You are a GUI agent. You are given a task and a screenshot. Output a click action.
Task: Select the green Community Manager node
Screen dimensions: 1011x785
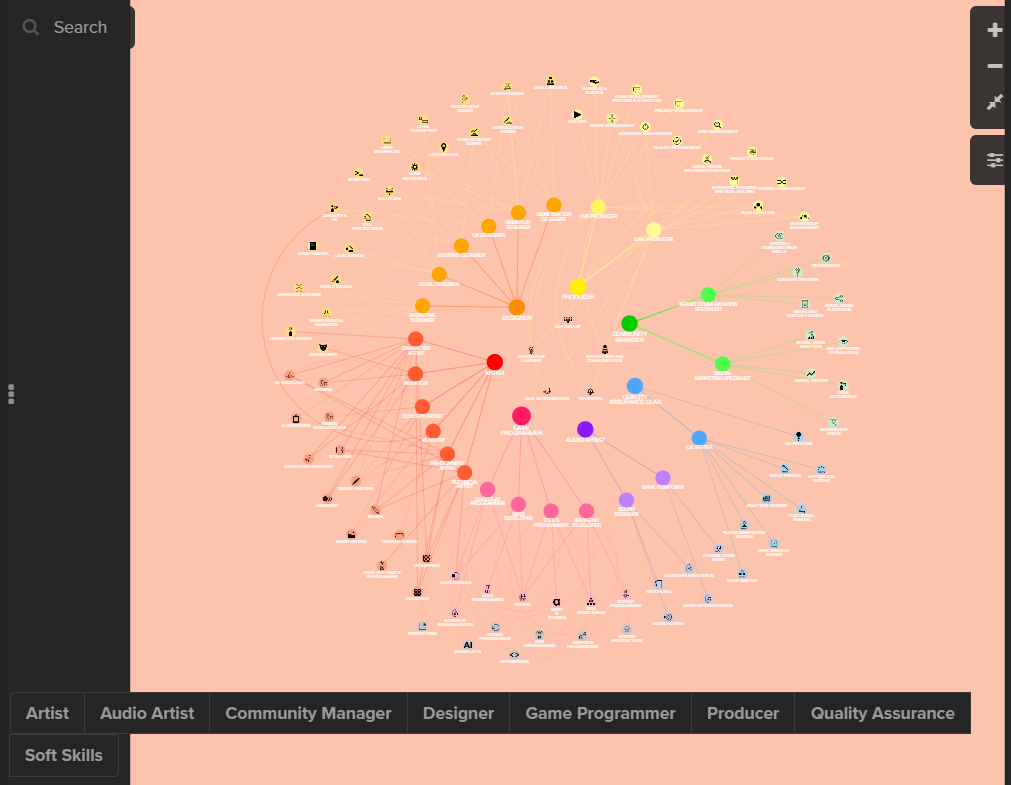(629, 323)
